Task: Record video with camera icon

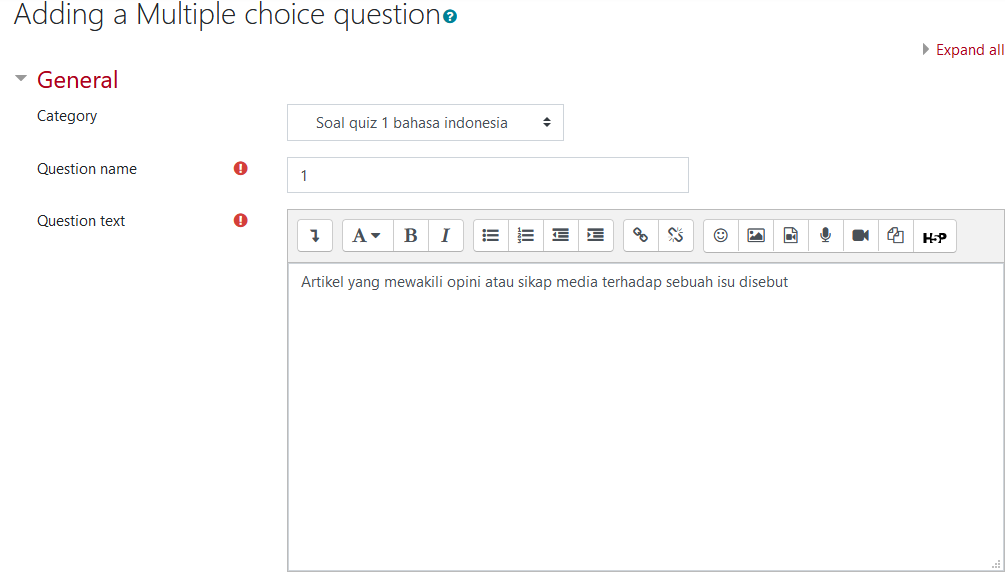Action: coord(861,236)
